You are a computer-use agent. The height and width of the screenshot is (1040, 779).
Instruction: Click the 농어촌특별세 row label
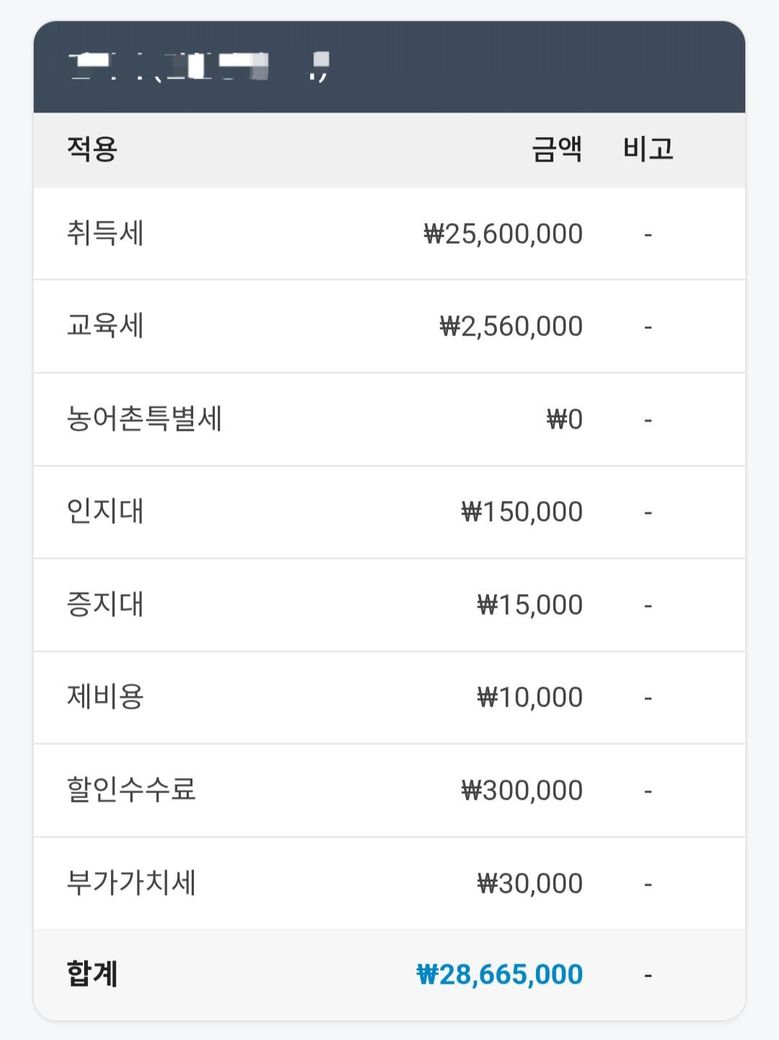point(144,419)
